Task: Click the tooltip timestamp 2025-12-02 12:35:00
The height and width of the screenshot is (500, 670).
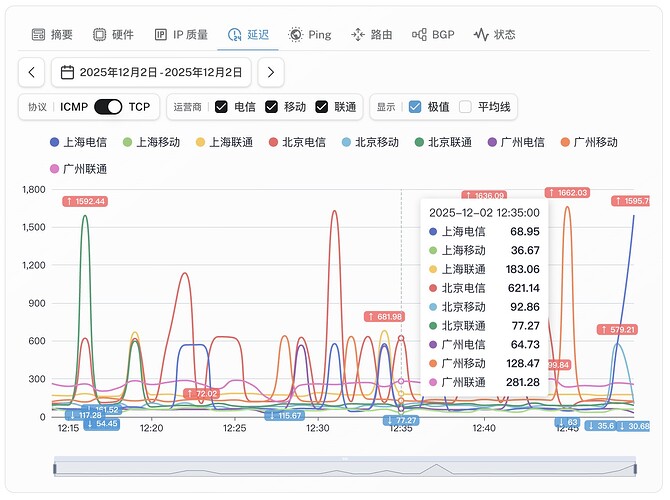Action: (x=484, y=213)
